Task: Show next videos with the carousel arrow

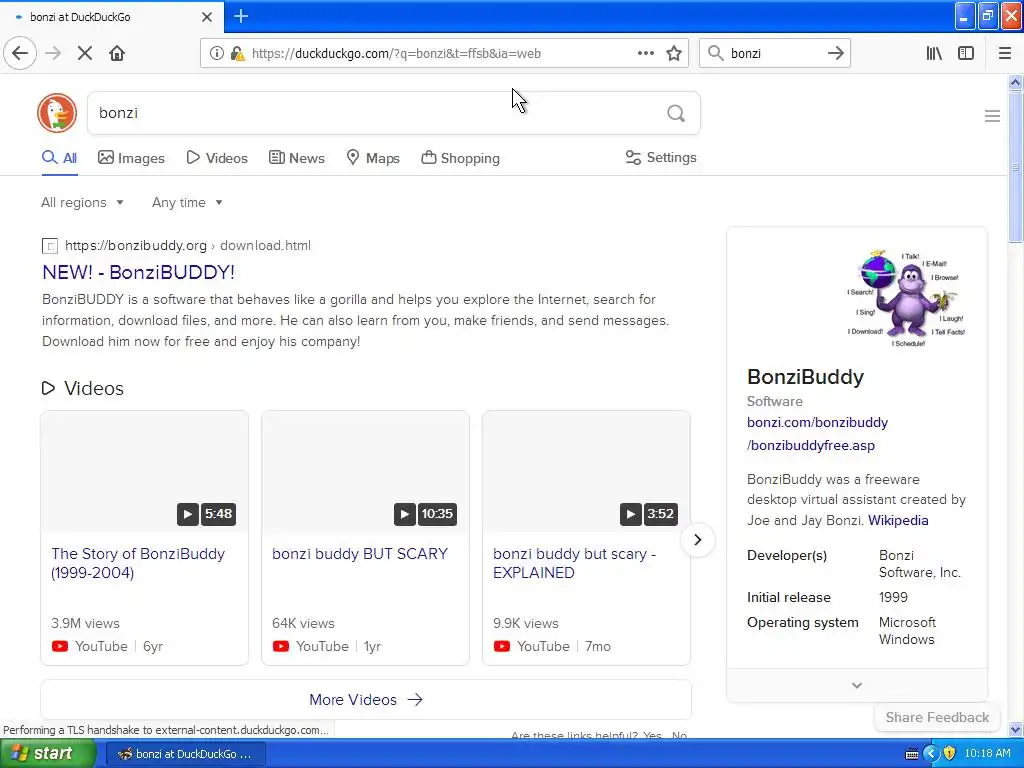Action: pos(697,540)
